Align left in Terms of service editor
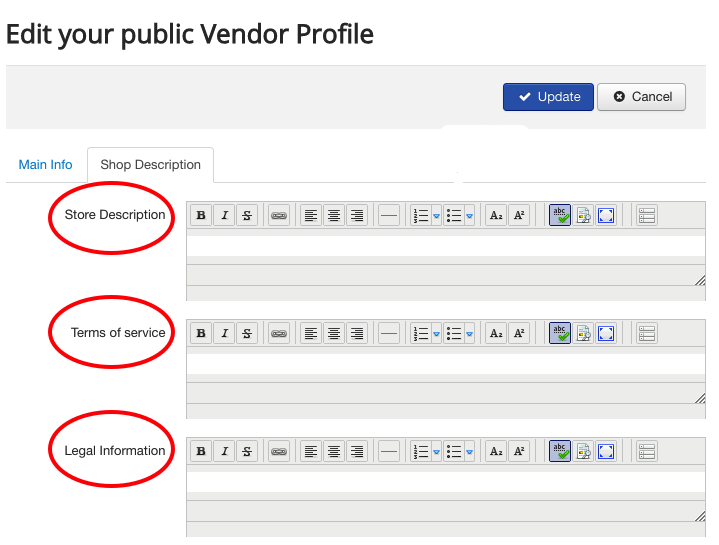 pyautogui.click(x=311, y=333)
